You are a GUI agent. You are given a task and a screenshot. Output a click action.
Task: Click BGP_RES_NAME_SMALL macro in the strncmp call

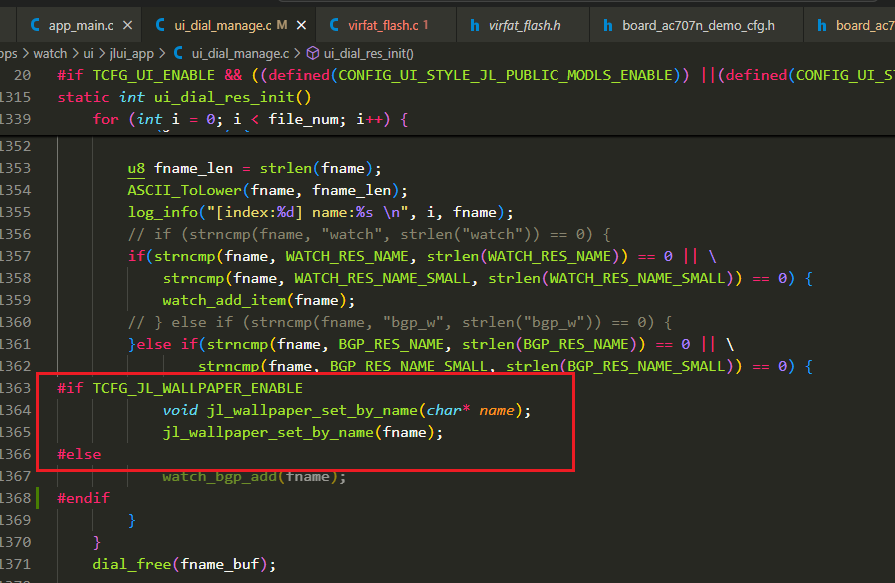pos(409,366)
